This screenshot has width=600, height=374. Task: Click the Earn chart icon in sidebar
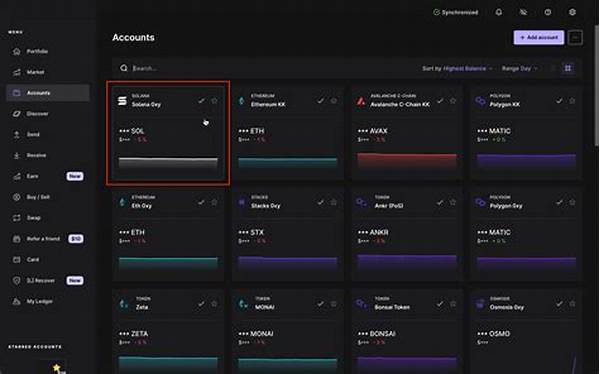tap(16, 176)
